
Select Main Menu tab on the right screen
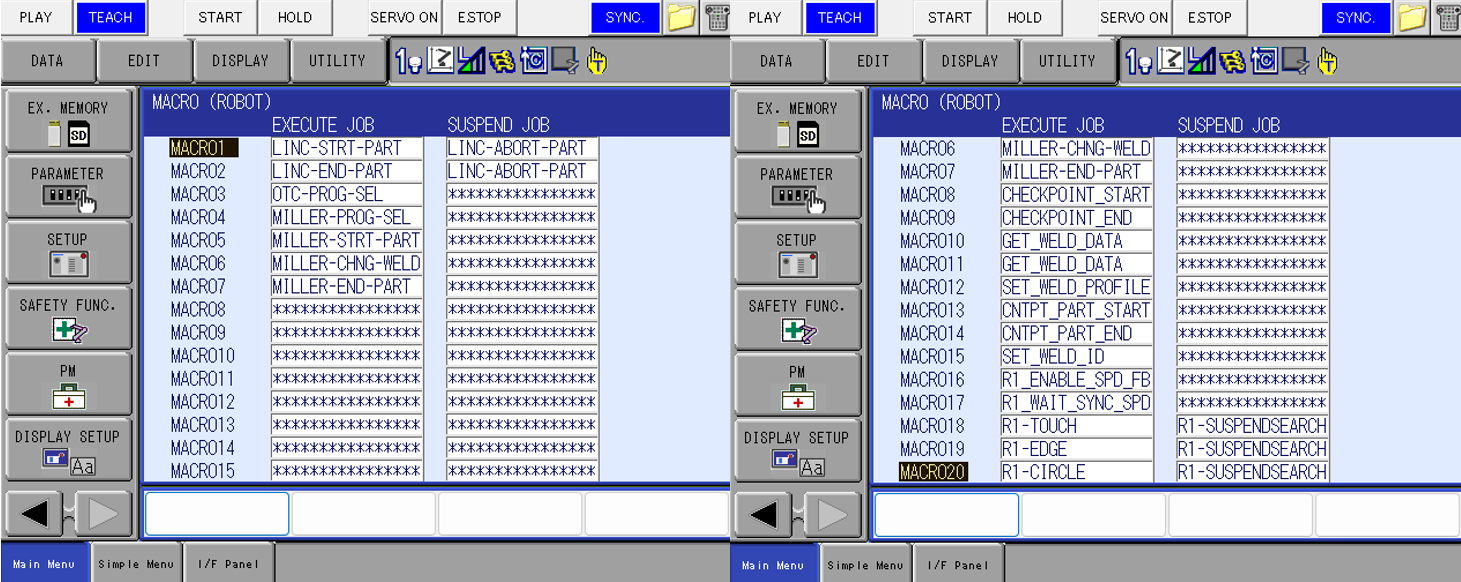pyautogui.click(x=775, y=564)
